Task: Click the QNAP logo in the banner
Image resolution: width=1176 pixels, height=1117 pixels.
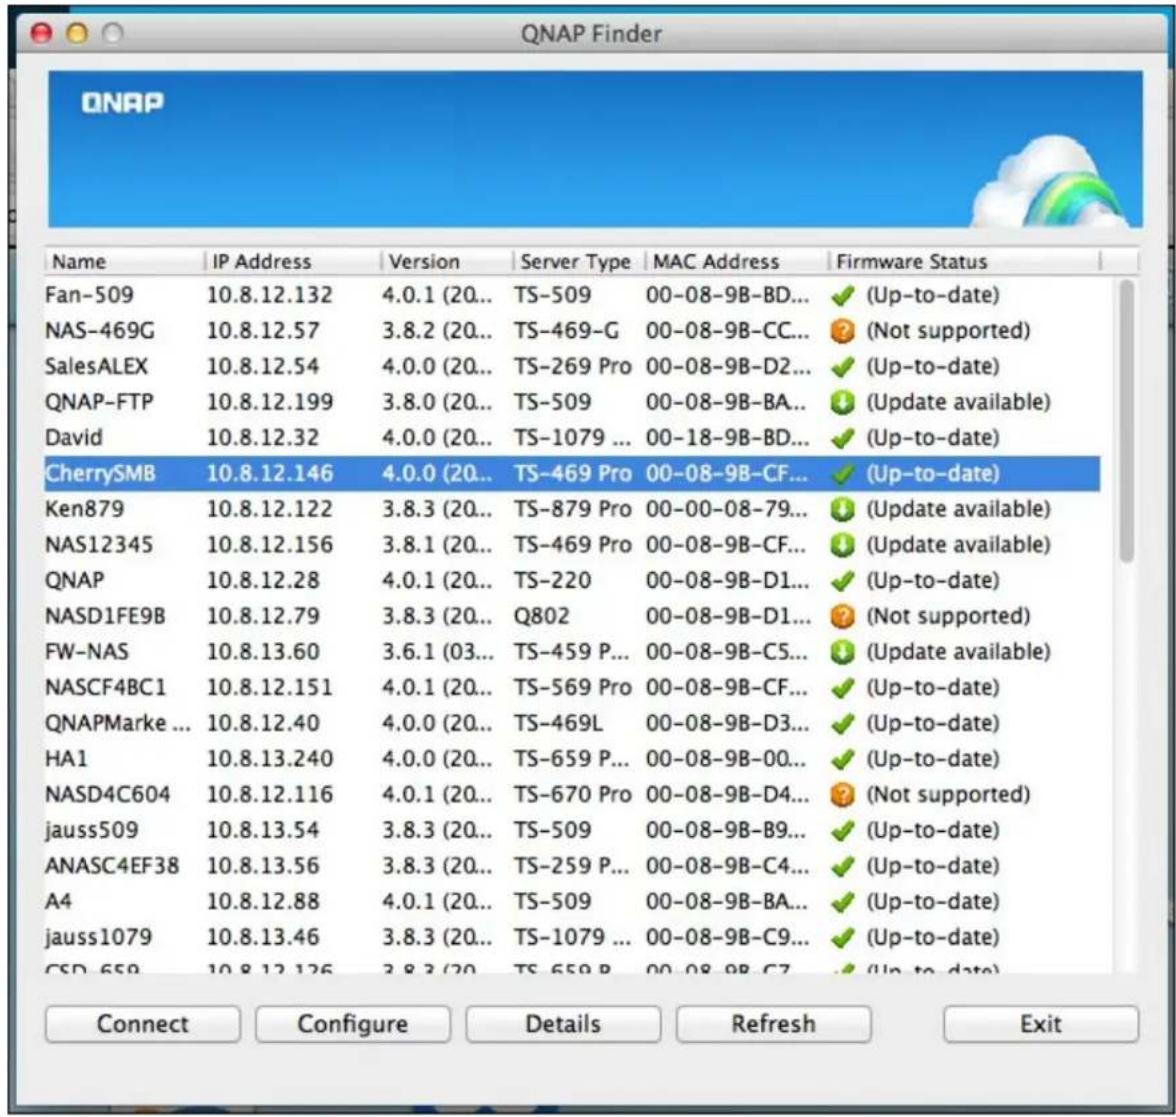Action: [122, 103]
